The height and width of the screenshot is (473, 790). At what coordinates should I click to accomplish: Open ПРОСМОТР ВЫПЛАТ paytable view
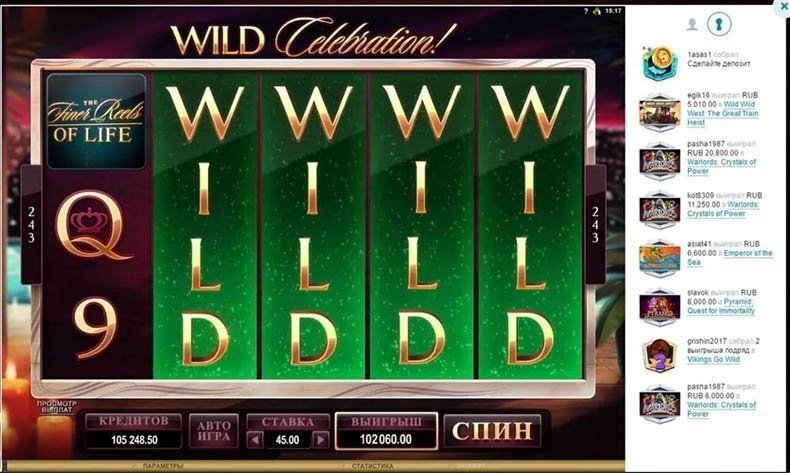coord(56,407)
